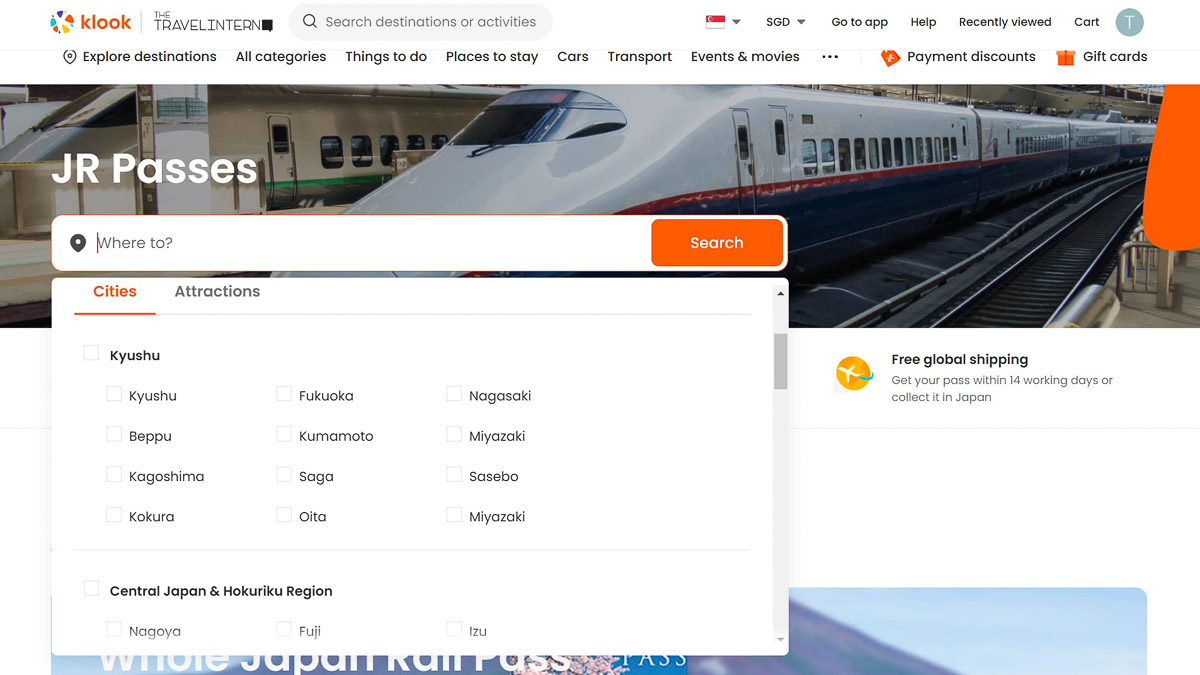Switch to the Attractions tab
1200x675 pixels.
click(x=217, y=292)
